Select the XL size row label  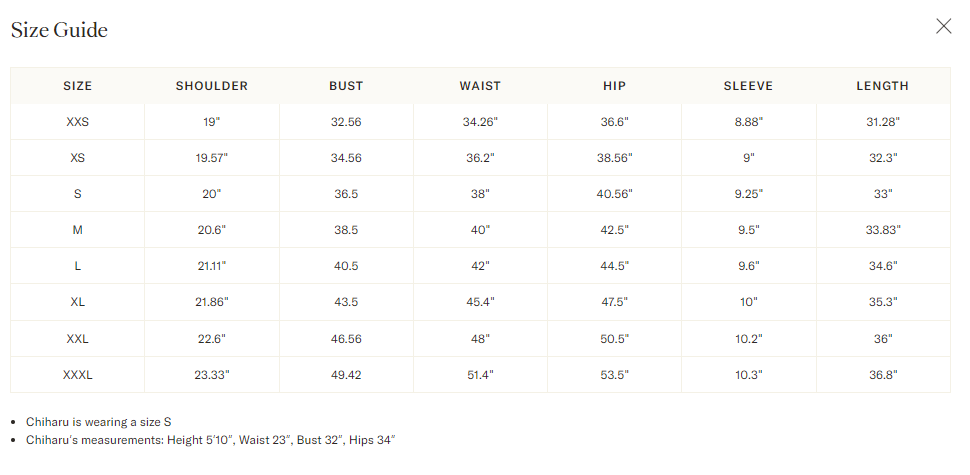(x=77, y=302)
